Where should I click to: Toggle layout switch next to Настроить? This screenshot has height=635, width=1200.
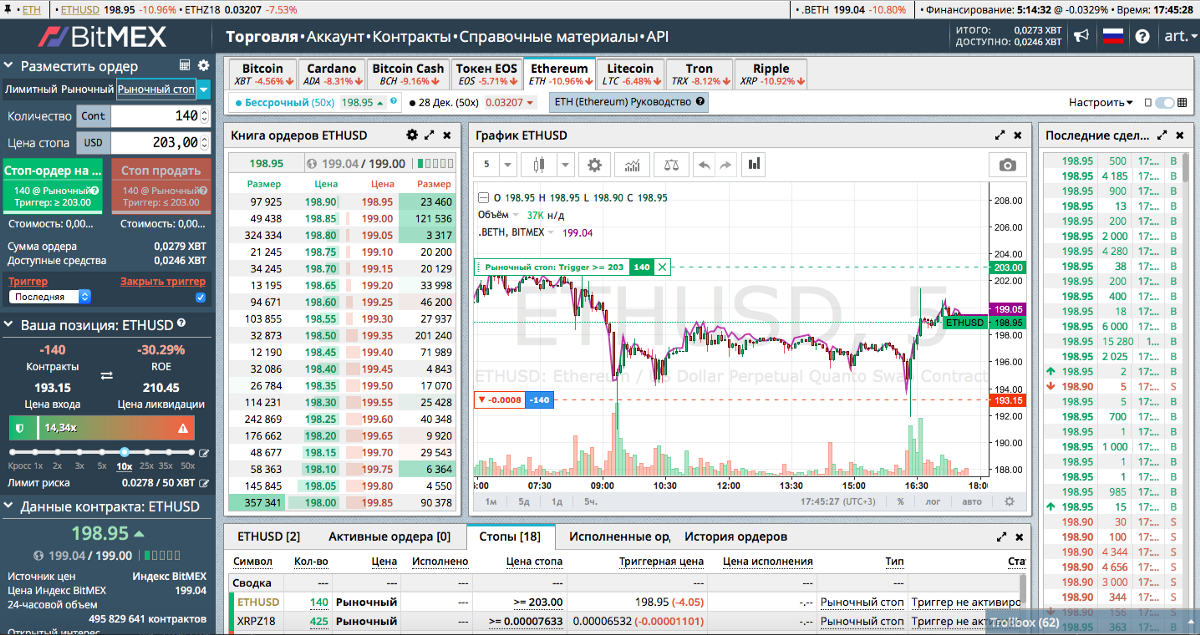(x=1164, y=102)
